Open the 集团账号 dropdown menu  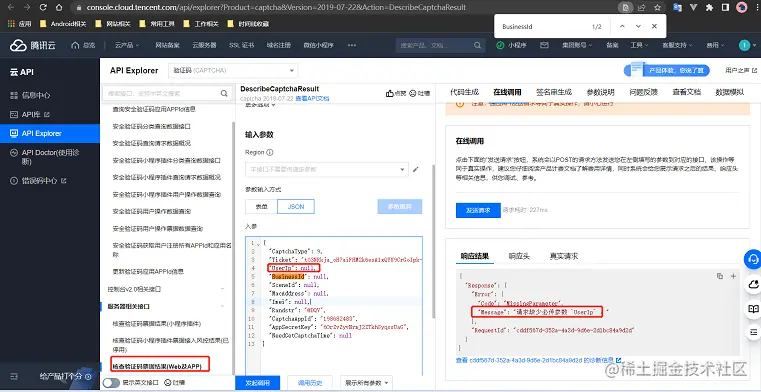(577, 45)
